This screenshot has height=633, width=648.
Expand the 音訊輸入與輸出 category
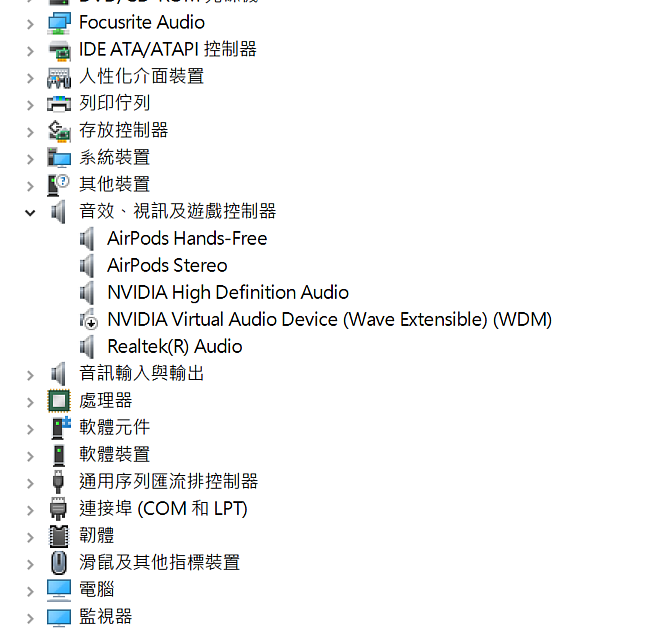[30, 375]
